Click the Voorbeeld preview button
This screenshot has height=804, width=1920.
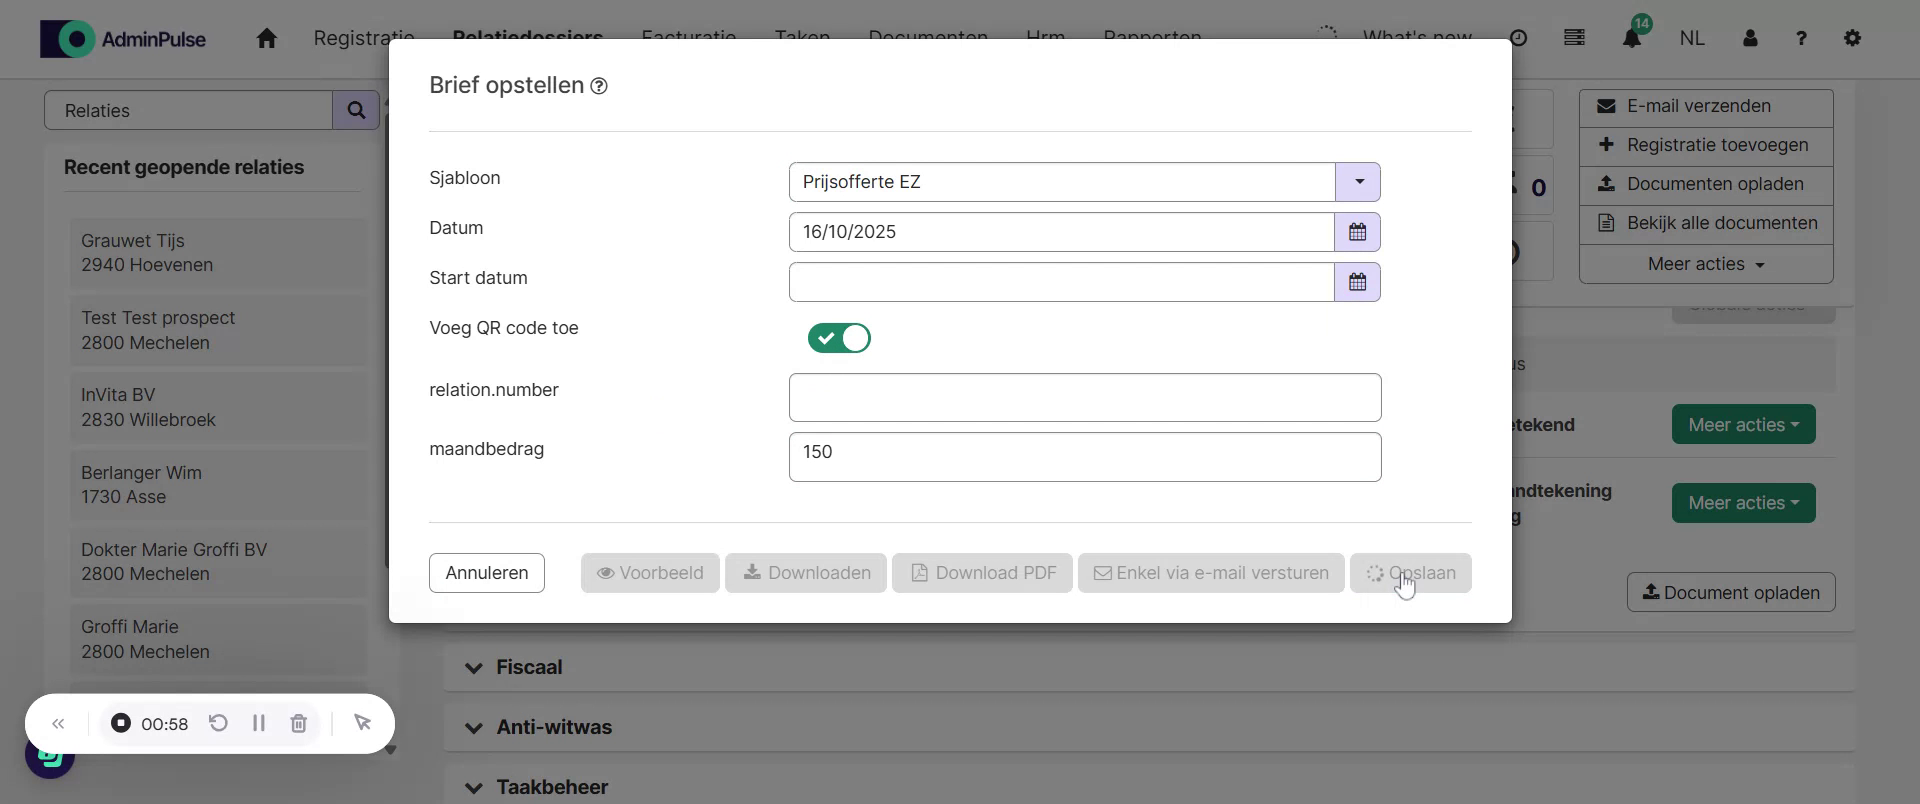coord(650,573)
